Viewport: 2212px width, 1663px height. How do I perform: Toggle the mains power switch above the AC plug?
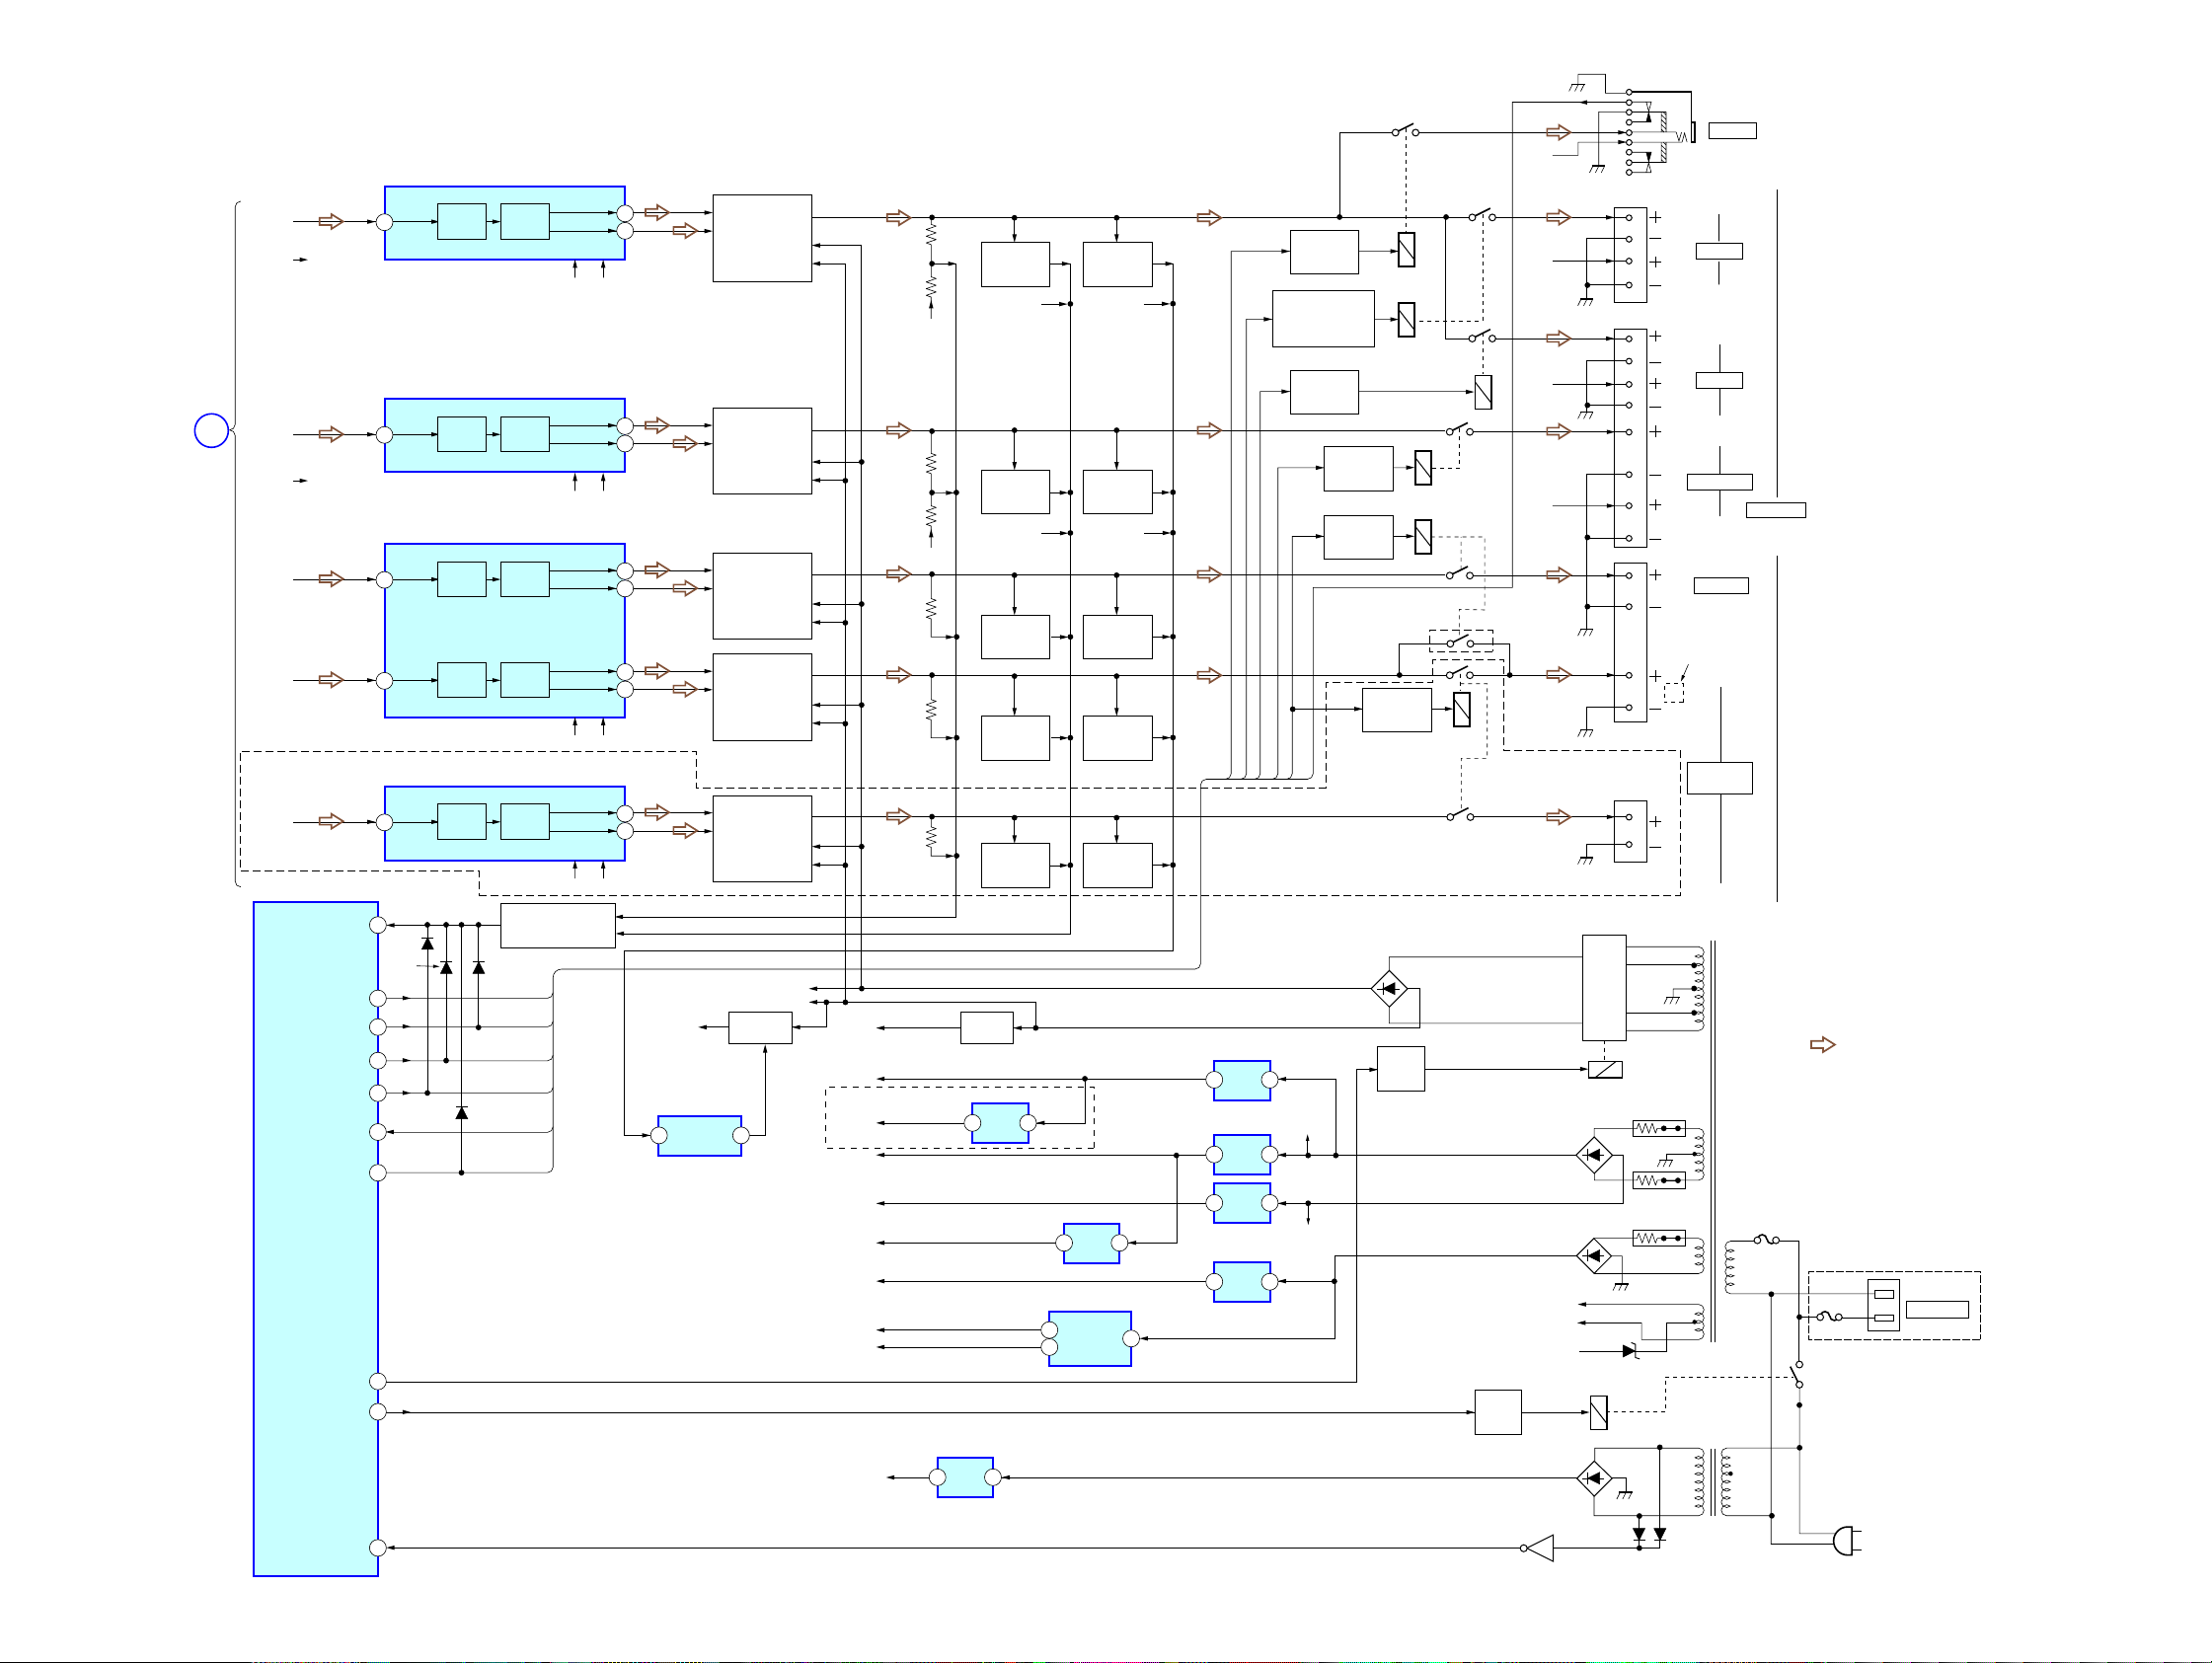(x=1798, y=1374)
